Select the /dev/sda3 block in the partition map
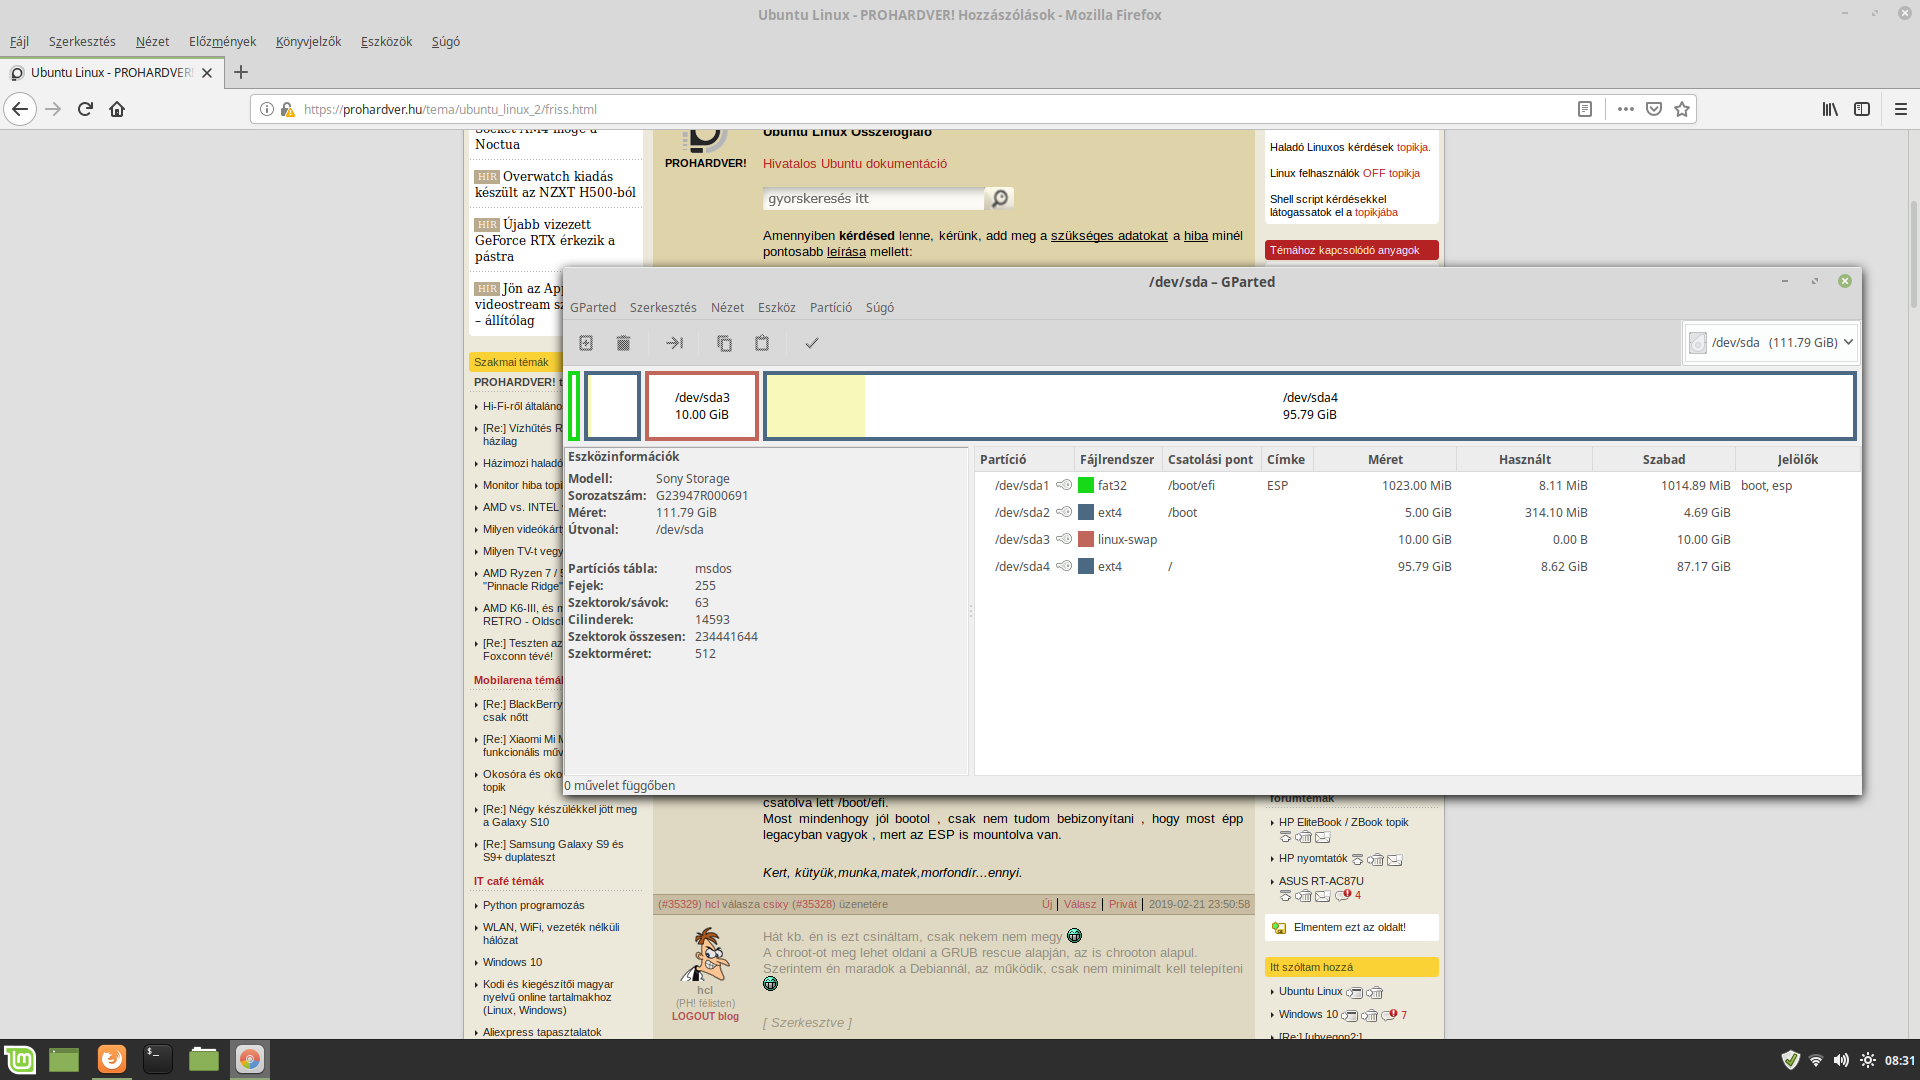 [702, 406]
